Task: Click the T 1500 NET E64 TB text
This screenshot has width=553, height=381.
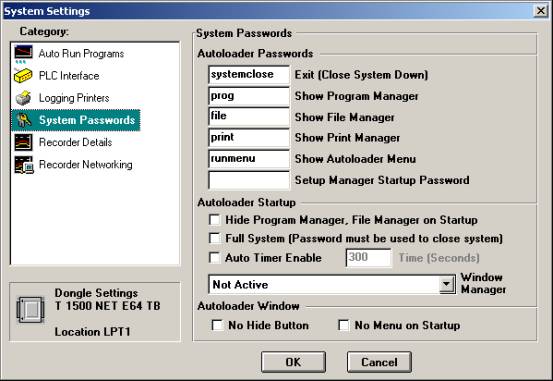Action: pos(108,306)
